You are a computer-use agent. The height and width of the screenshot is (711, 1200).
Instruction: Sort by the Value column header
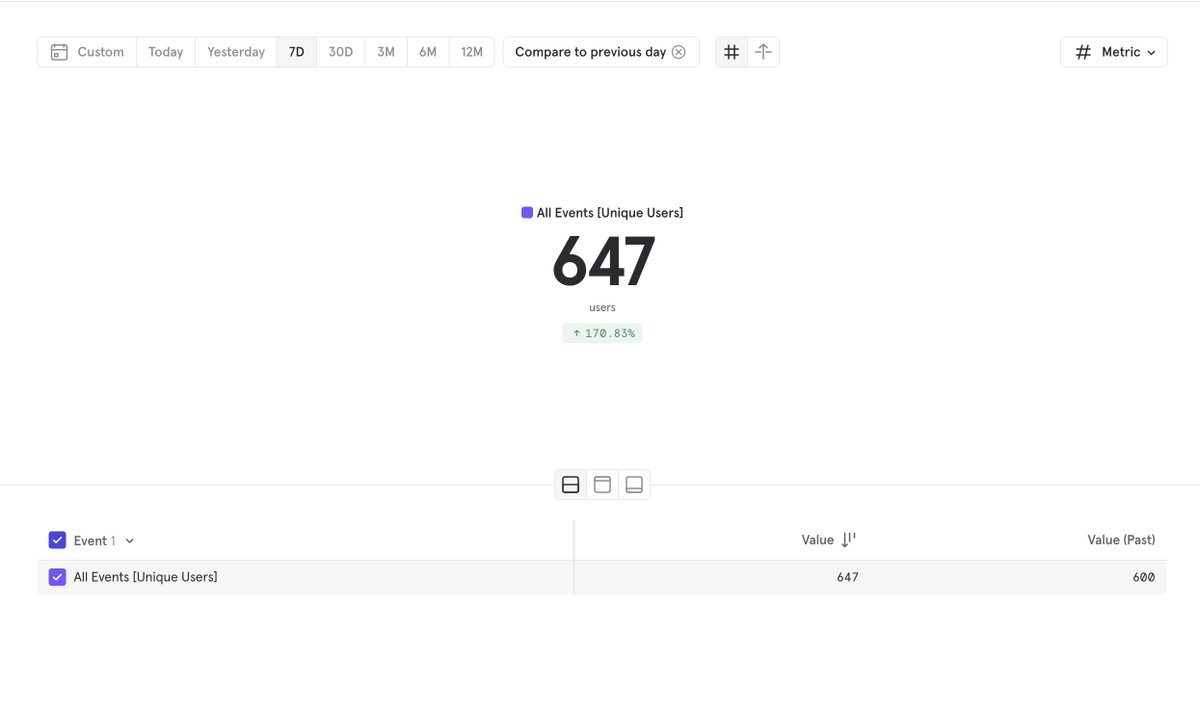point(817,540)
